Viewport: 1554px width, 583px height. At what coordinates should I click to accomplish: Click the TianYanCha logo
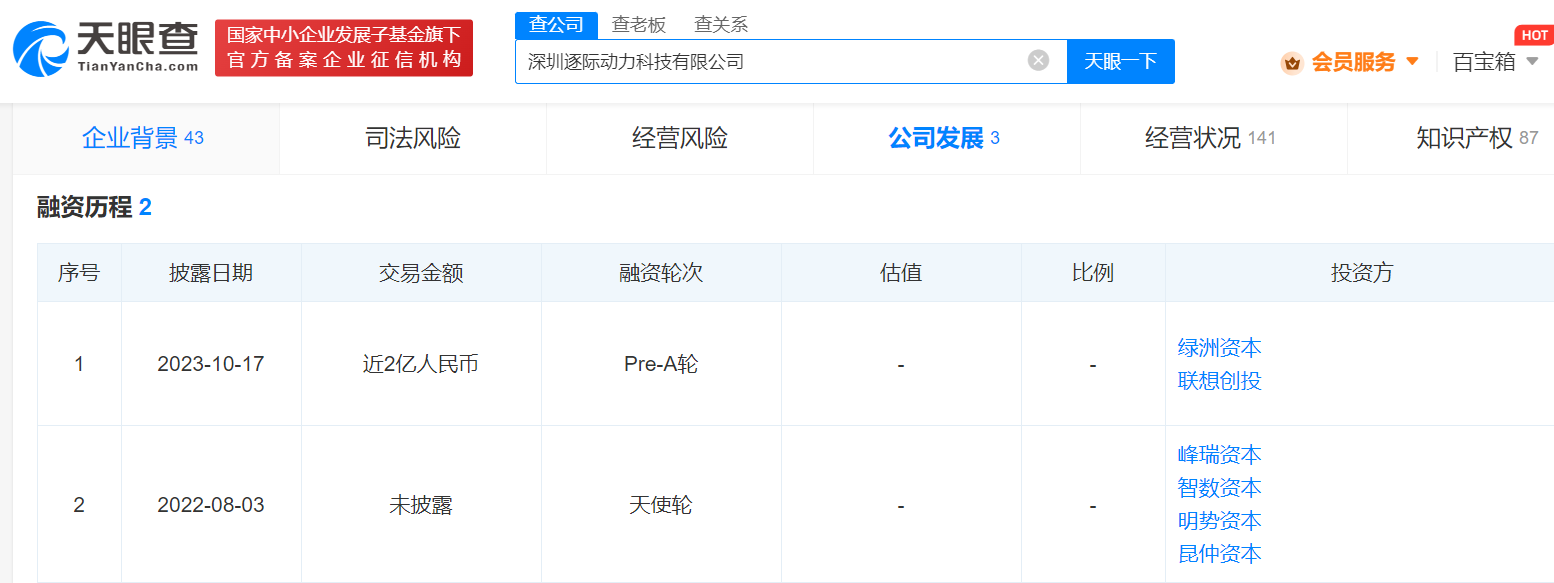point(105,48)
